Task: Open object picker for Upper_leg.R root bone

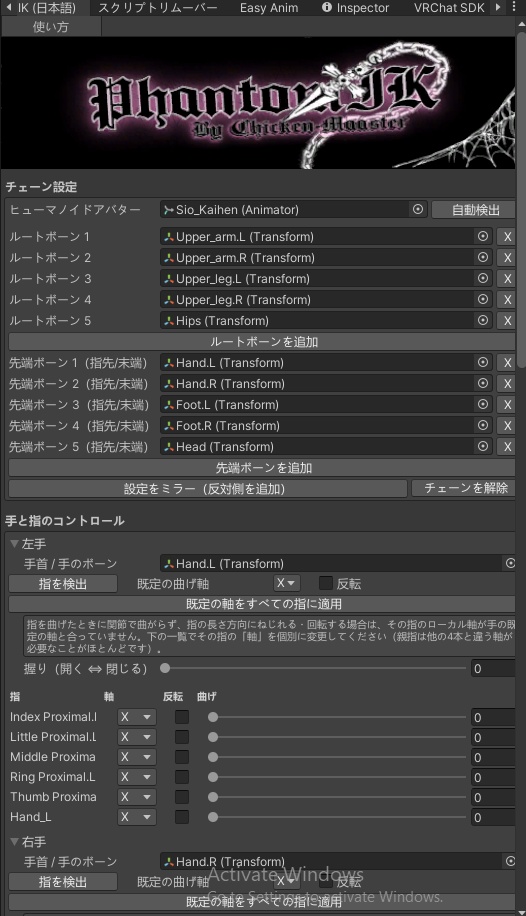Action: [483, 299]
